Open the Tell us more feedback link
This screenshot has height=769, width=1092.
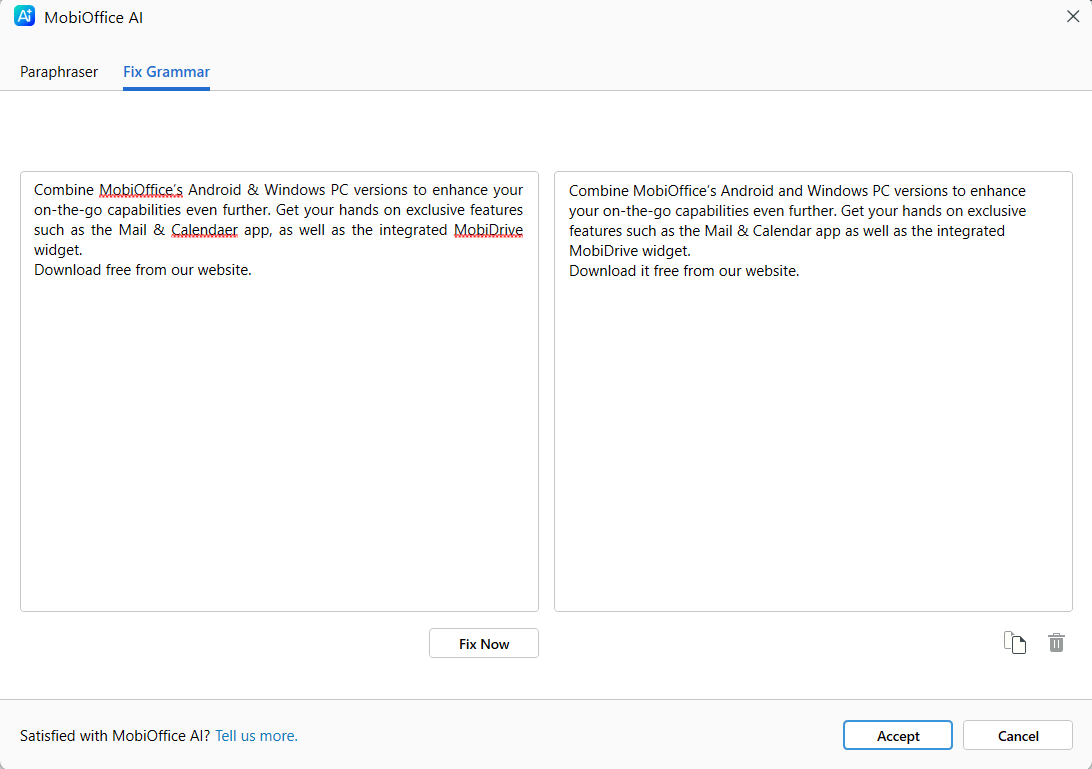point(256,736)
